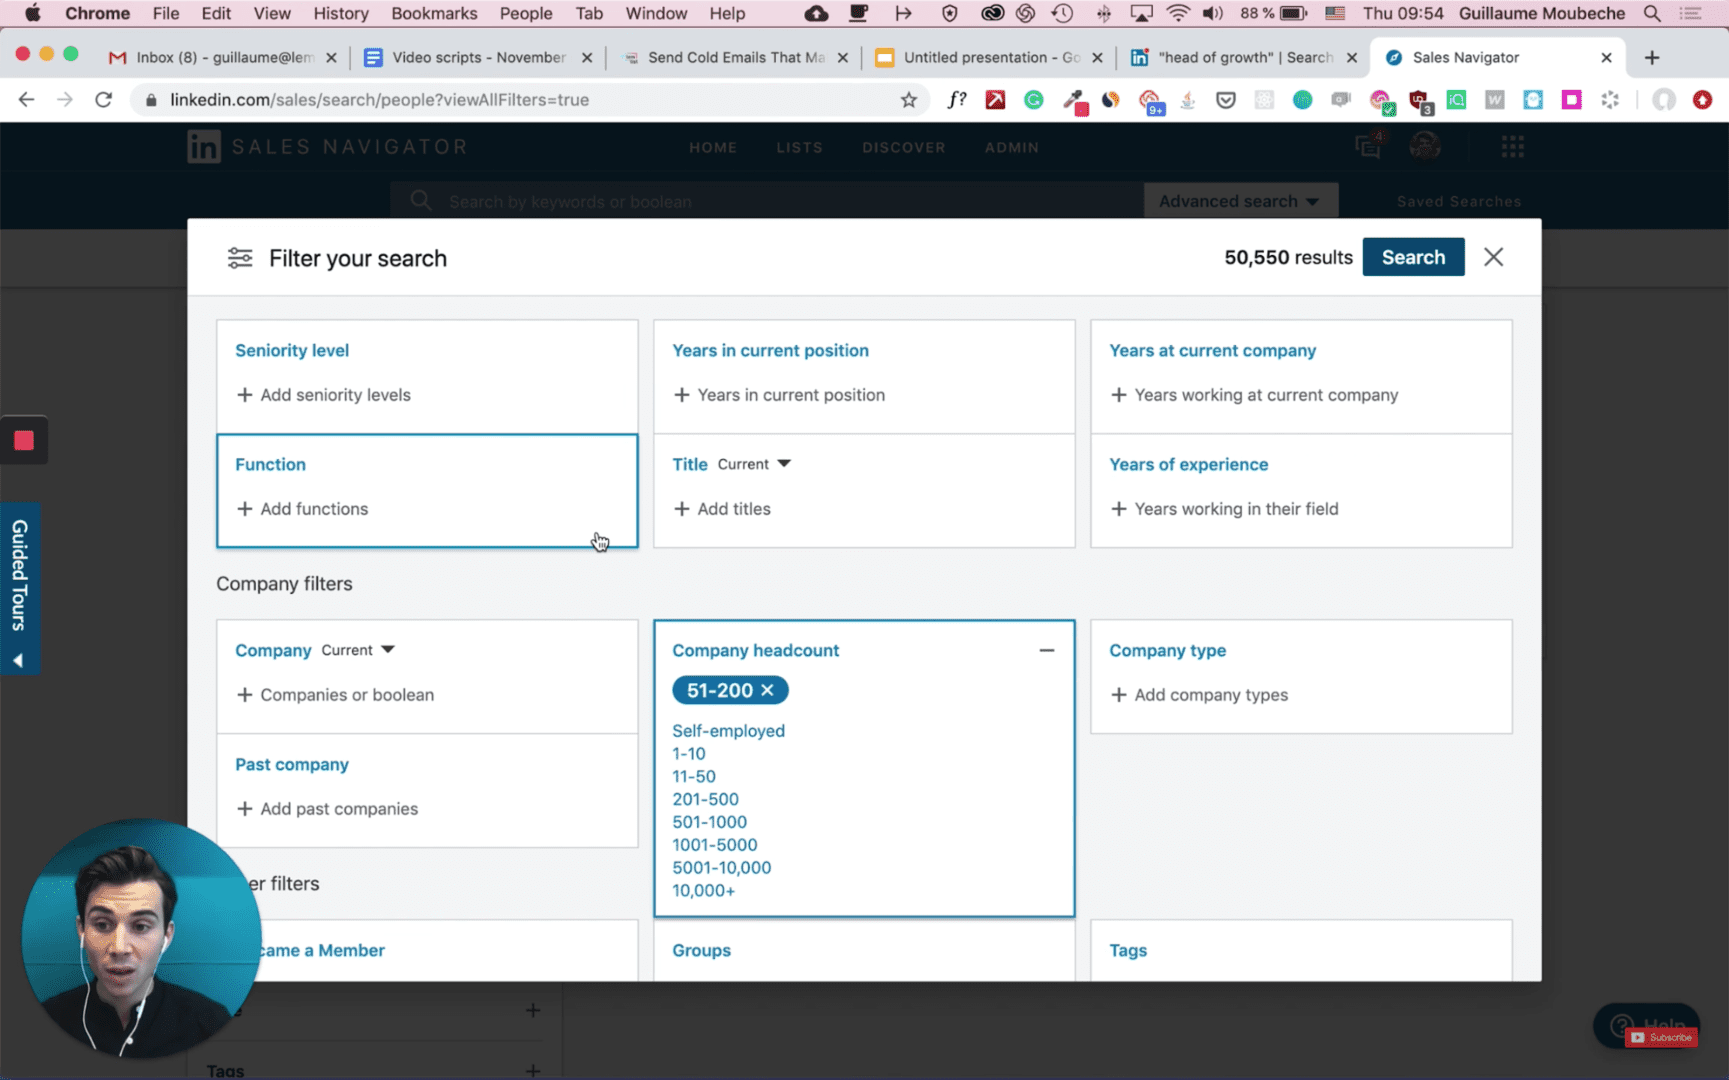Image resolution: width=1729 pixels, height=1080 pixels.
Task: Add Years working in their field
Action: [1224, 509]
